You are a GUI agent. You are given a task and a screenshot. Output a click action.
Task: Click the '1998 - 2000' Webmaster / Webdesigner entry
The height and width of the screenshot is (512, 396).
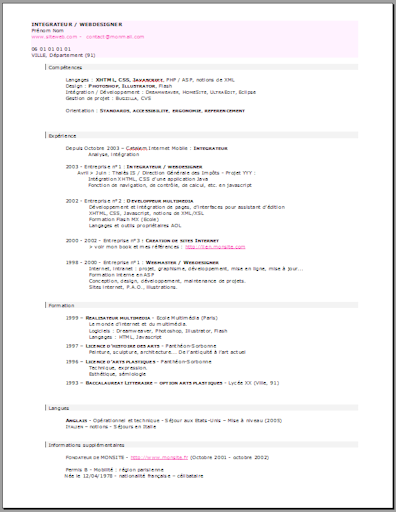click(x=142, y=262)
